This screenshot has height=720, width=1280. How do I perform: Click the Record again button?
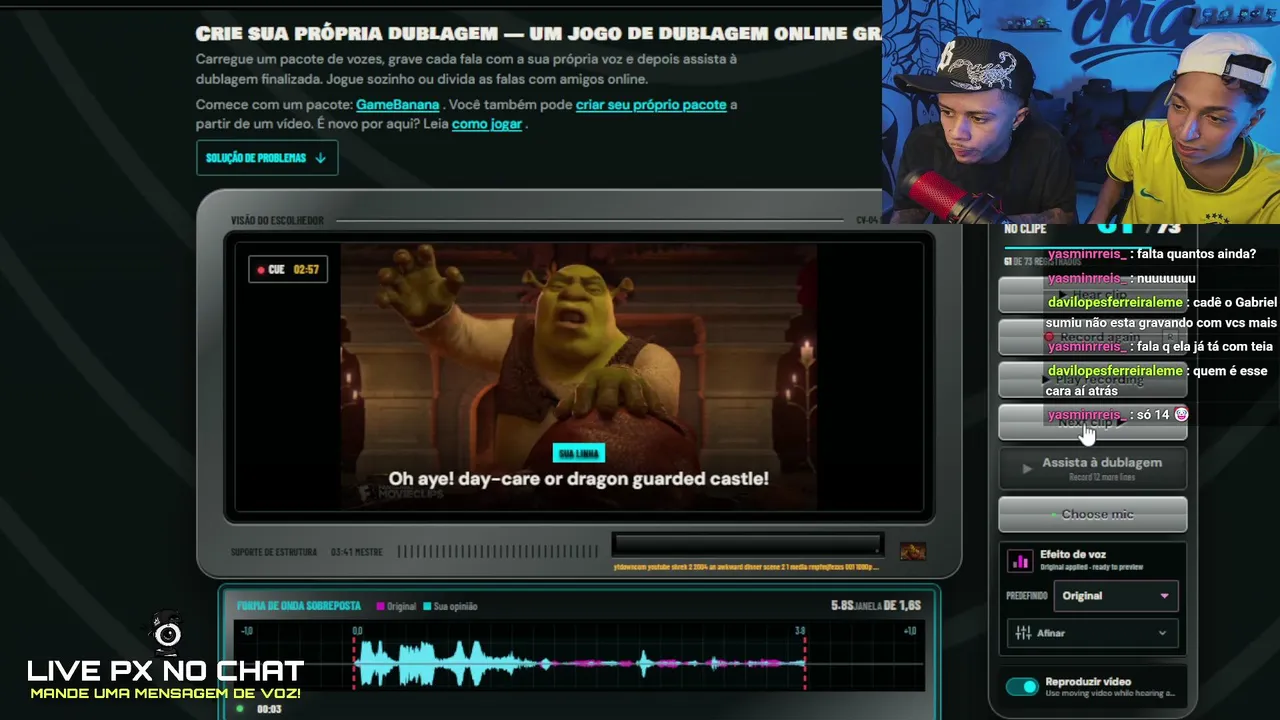point(1093,337)
